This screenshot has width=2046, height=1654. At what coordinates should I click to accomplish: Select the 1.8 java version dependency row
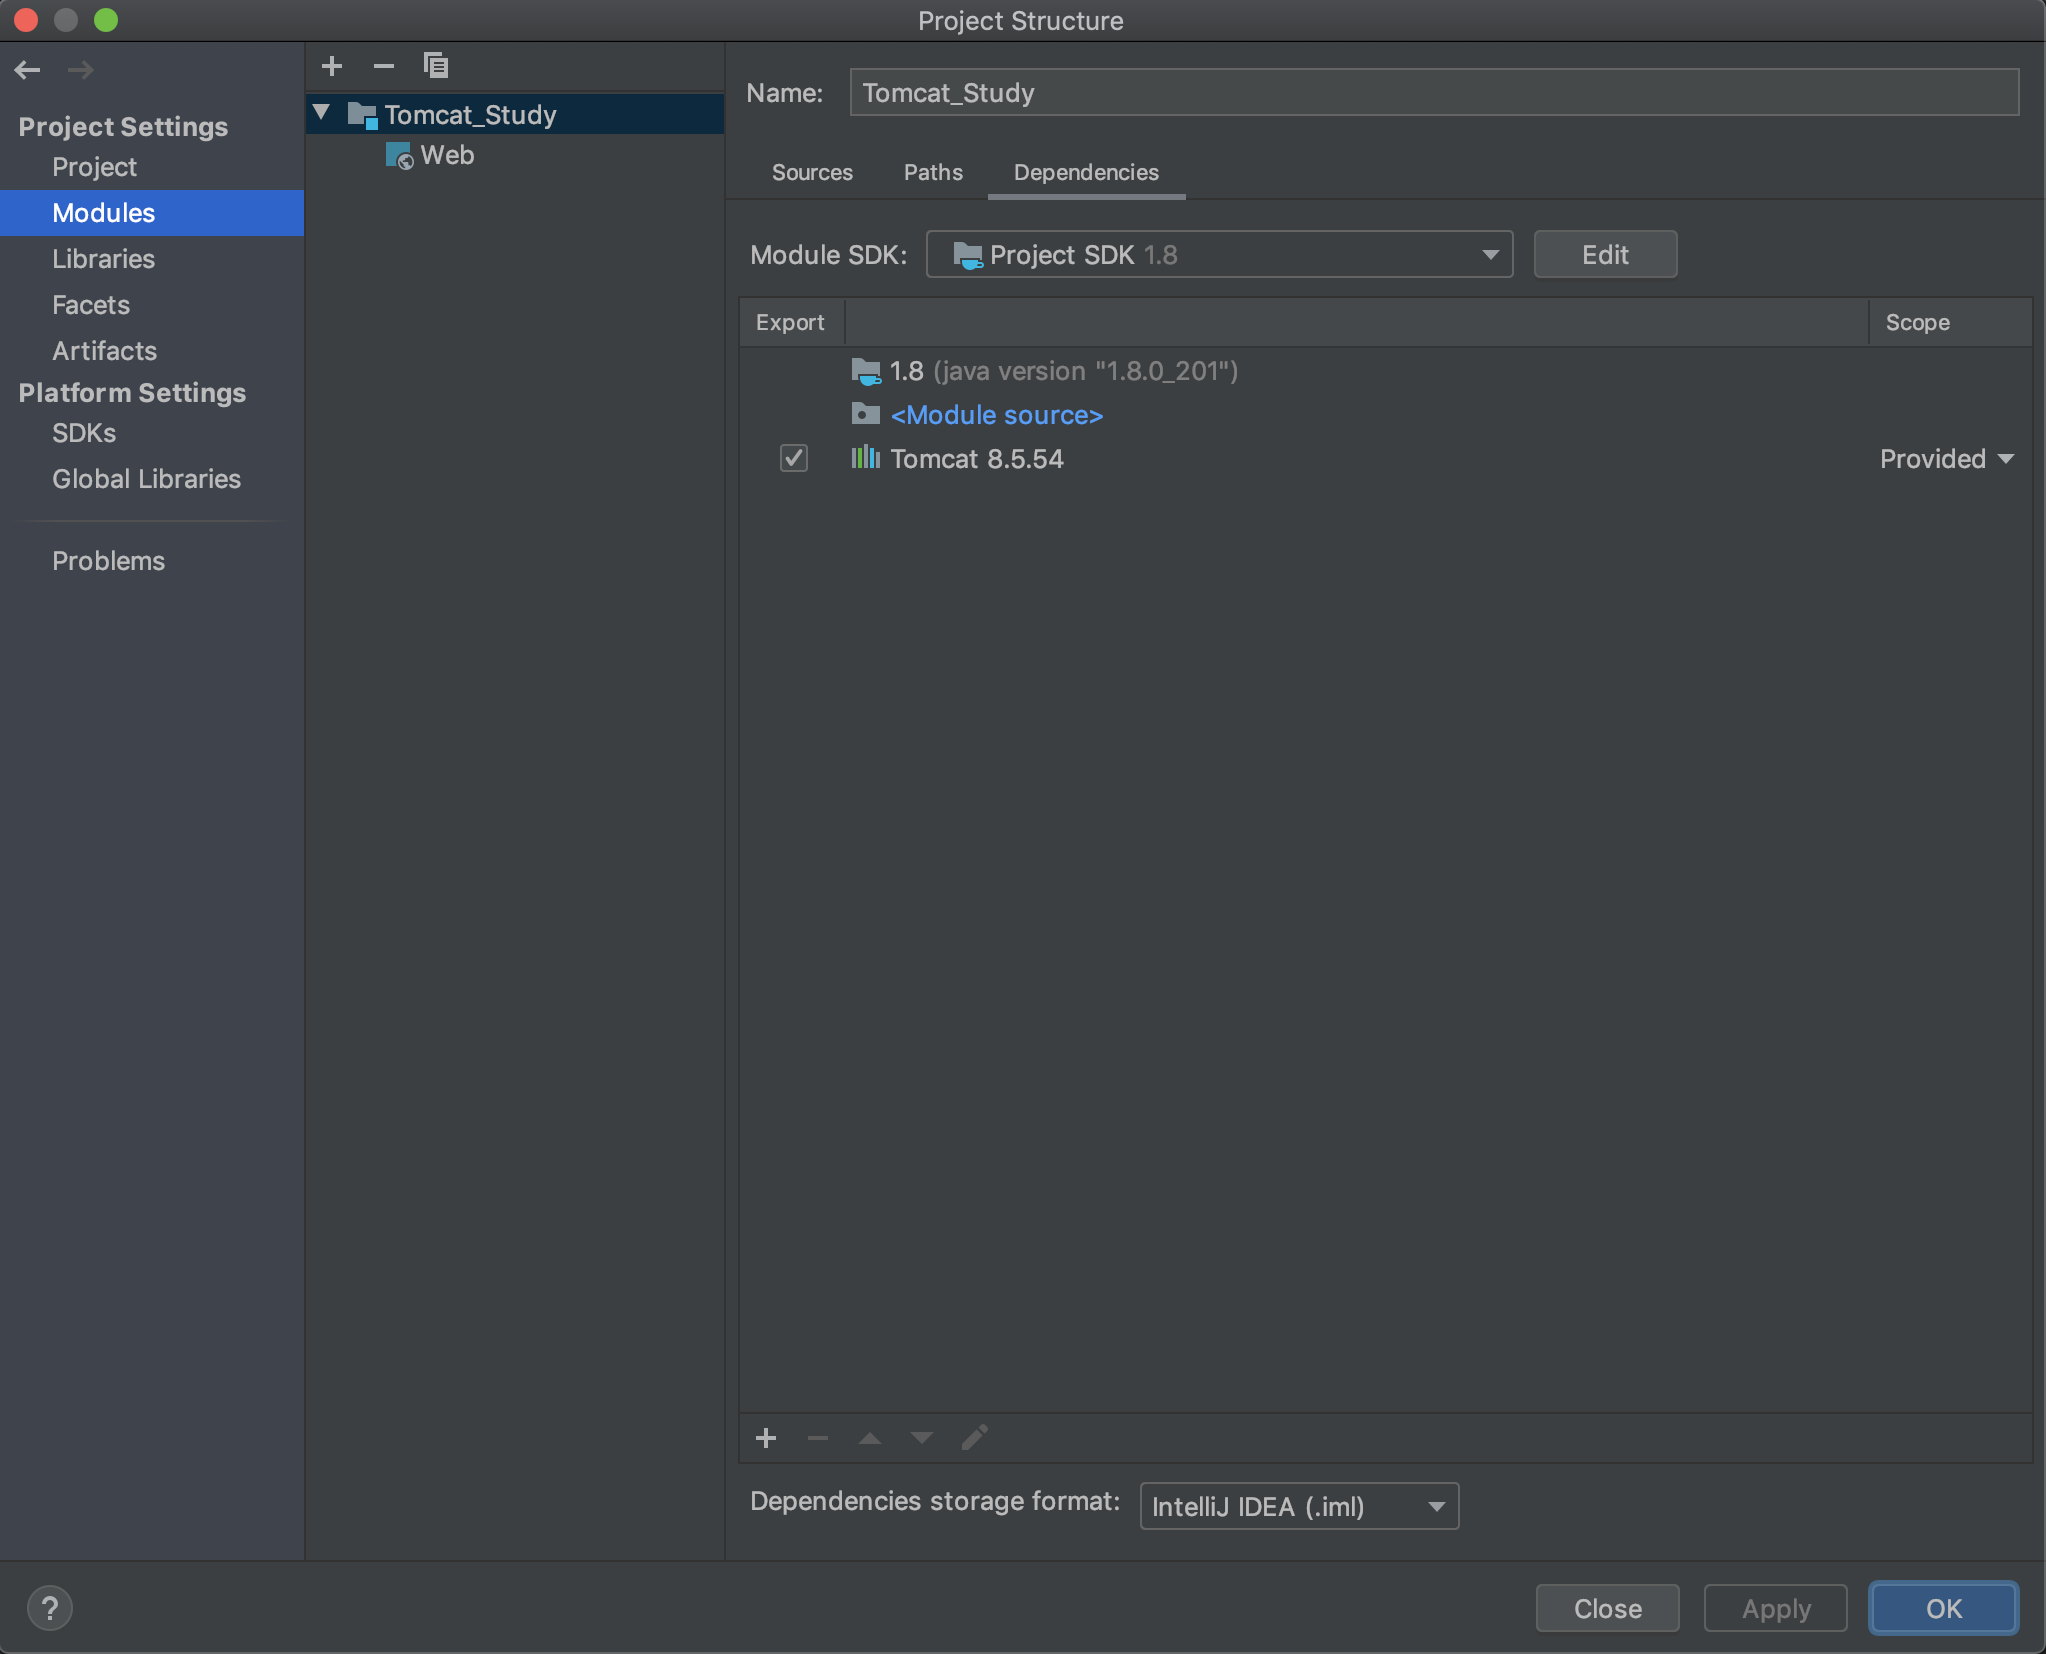(1385, 371)
